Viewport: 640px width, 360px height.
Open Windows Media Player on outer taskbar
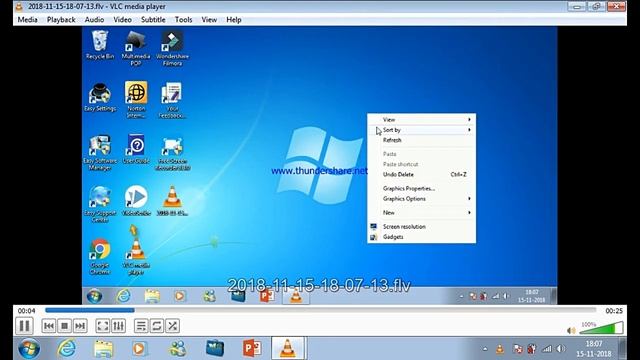(139, 349)
